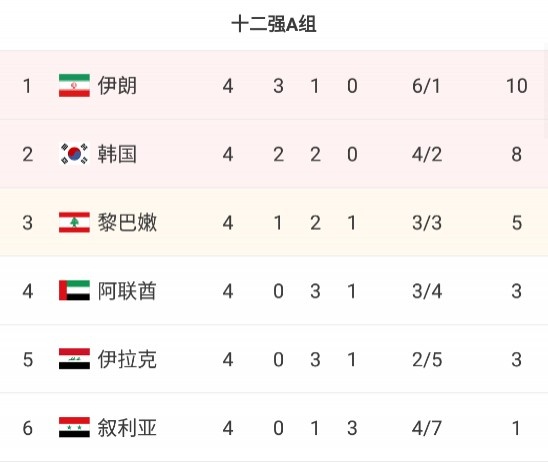Image resolution: width=548 pixels, height=462 pixels.
Task: Click rank number 1 in table
Action: coord(27,86)
